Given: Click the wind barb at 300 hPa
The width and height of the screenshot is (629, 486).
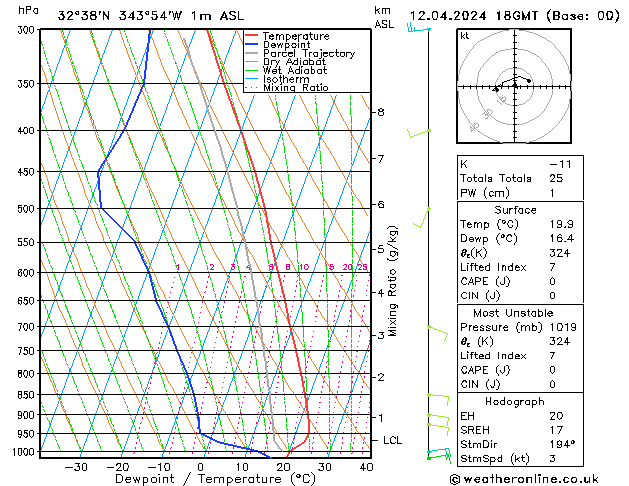Looking at the screenshot, I should (418, 28).
